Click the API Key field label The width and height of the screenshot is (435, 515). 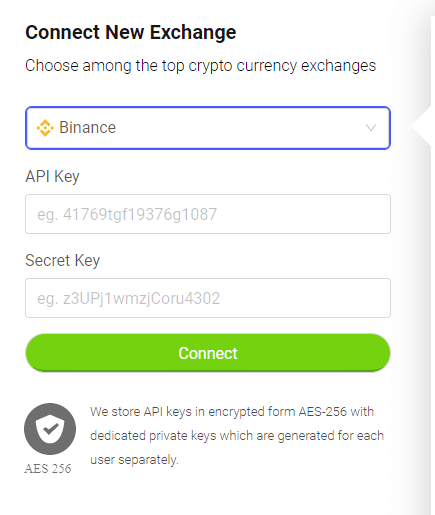(x=52, y=176)
